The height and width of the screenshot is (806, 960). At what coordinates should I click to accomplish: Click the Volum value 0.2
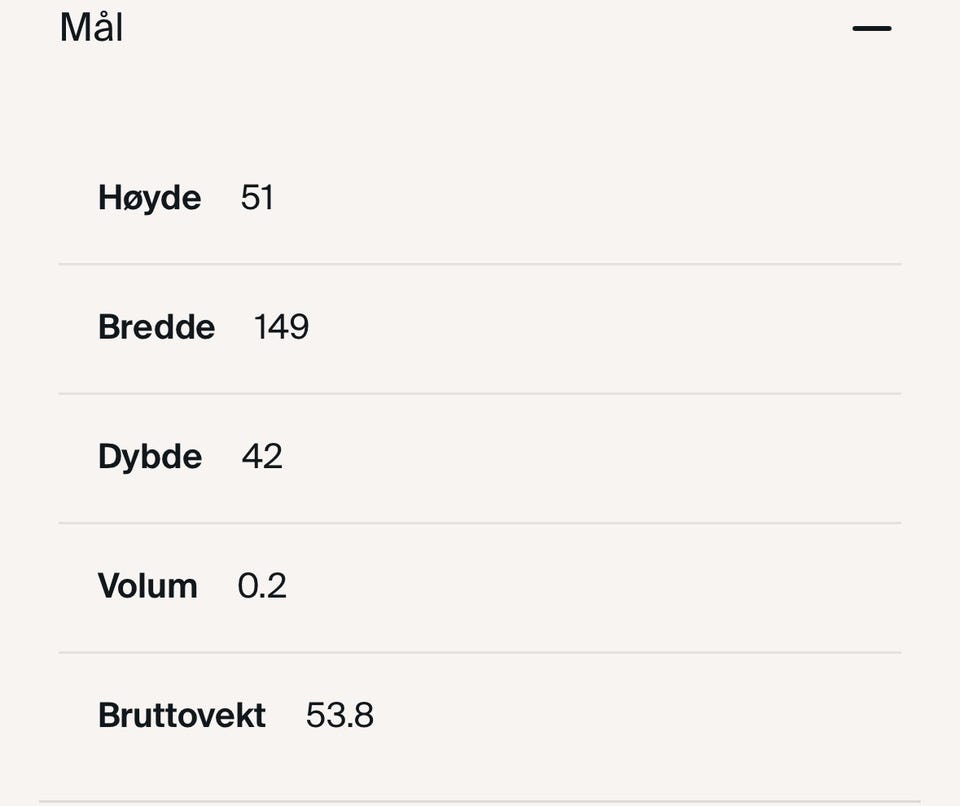pyautogui.click(x=262, y=585)
